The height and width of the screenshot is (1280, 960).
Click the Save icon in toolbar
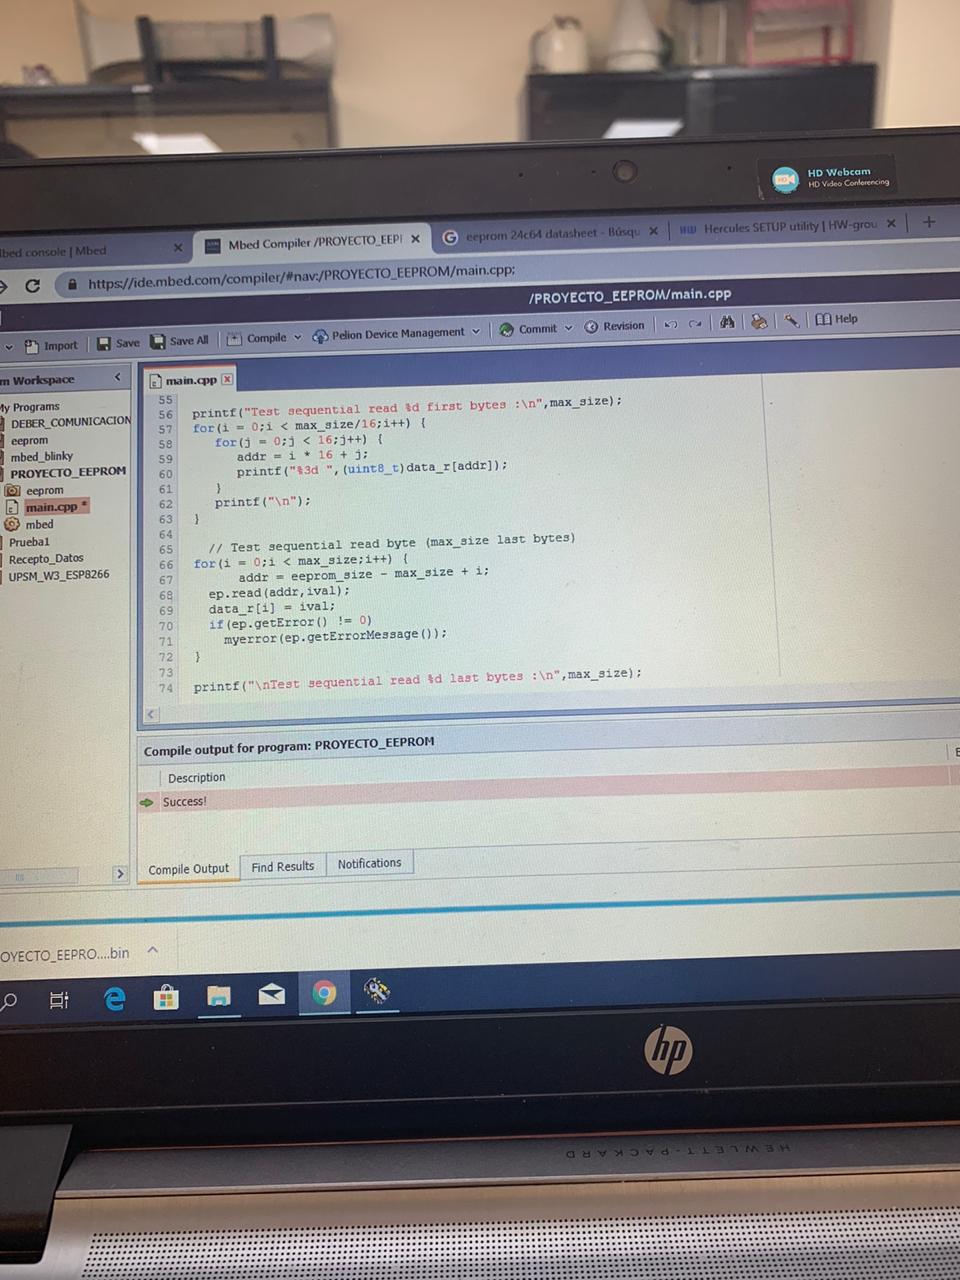coord(104,343)
